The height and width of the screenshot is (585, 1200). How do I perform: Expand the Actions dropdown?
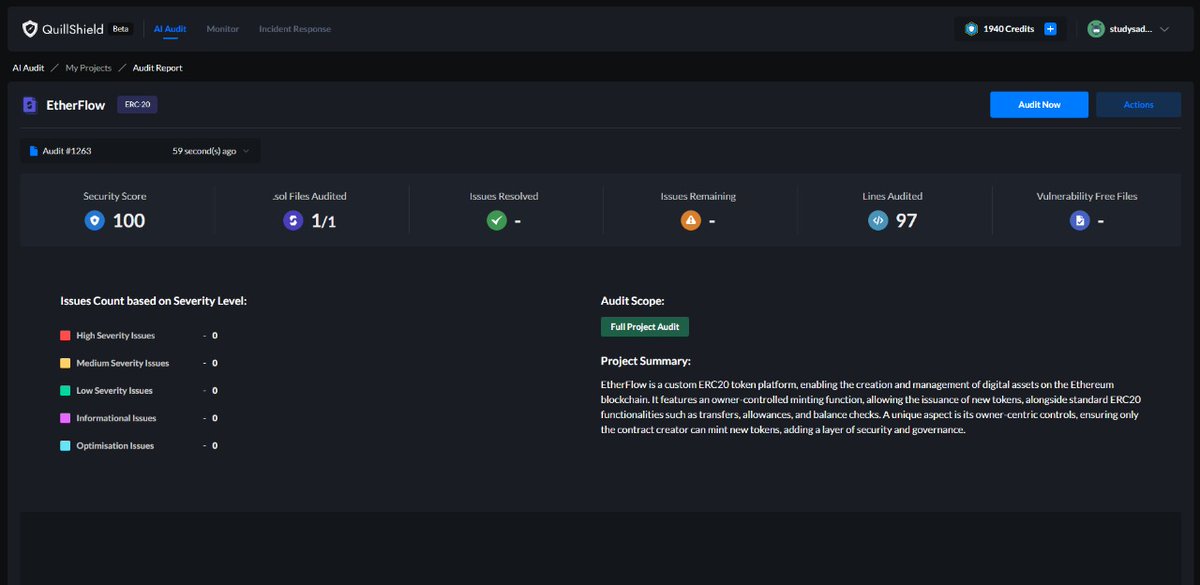click(x=1138, y=104)
